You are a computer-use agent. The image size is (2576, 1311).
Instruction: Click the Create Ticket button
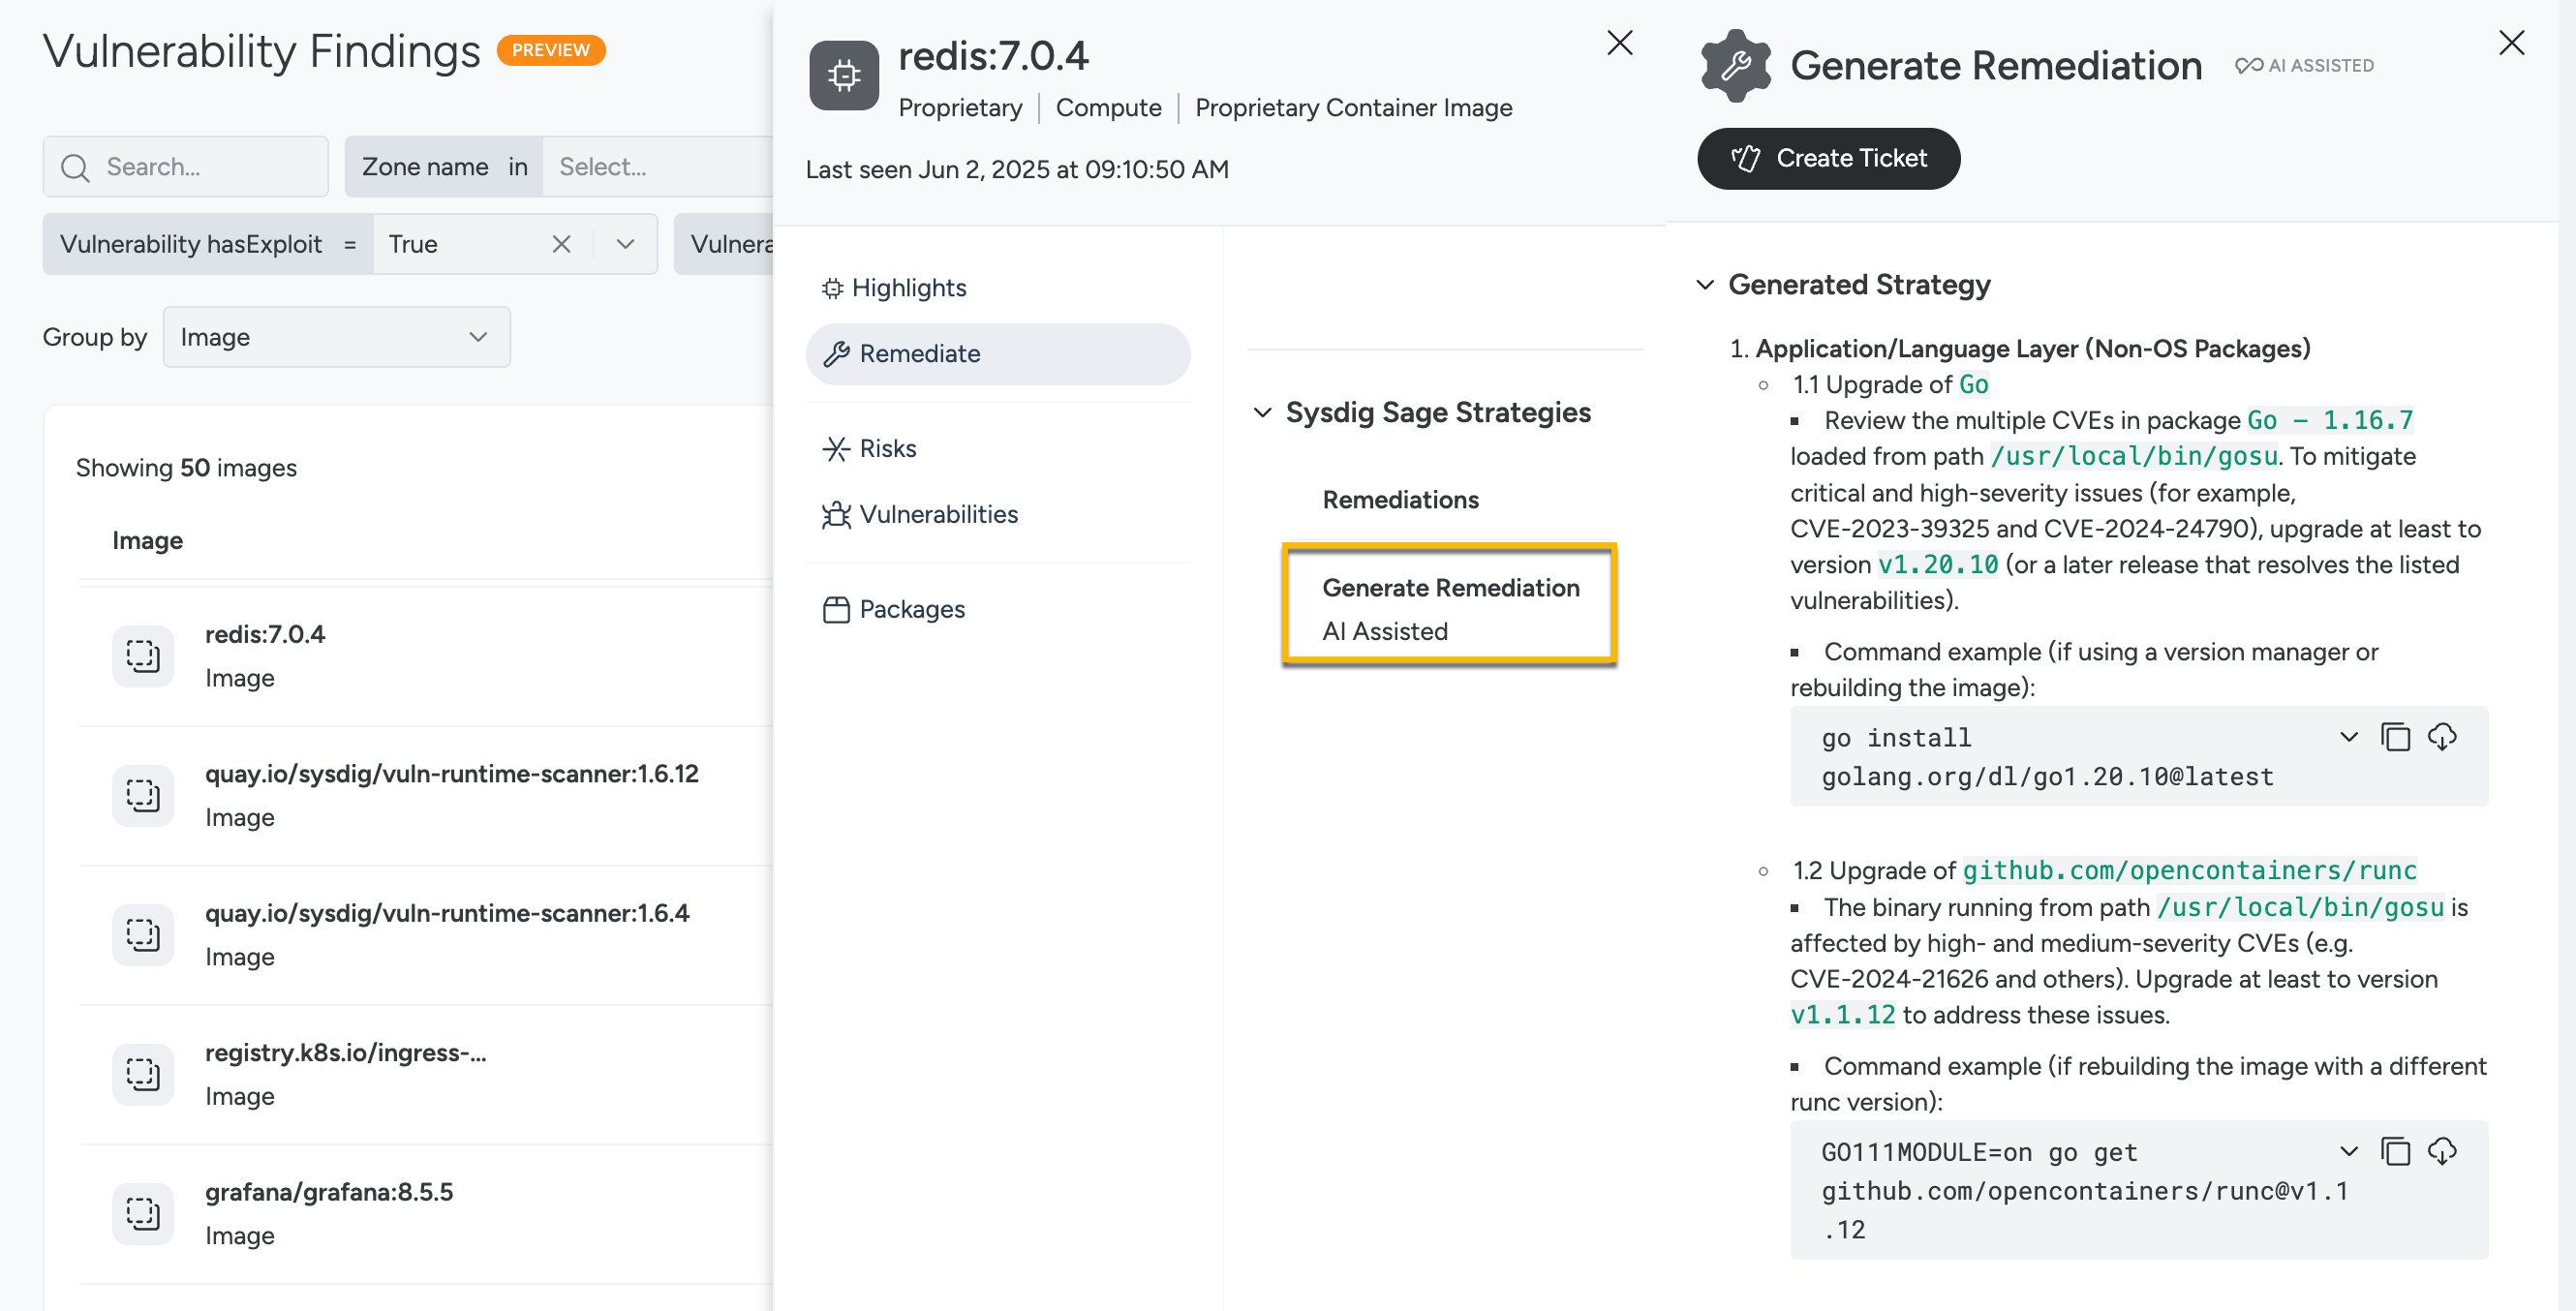click(x=1828, y=158)
